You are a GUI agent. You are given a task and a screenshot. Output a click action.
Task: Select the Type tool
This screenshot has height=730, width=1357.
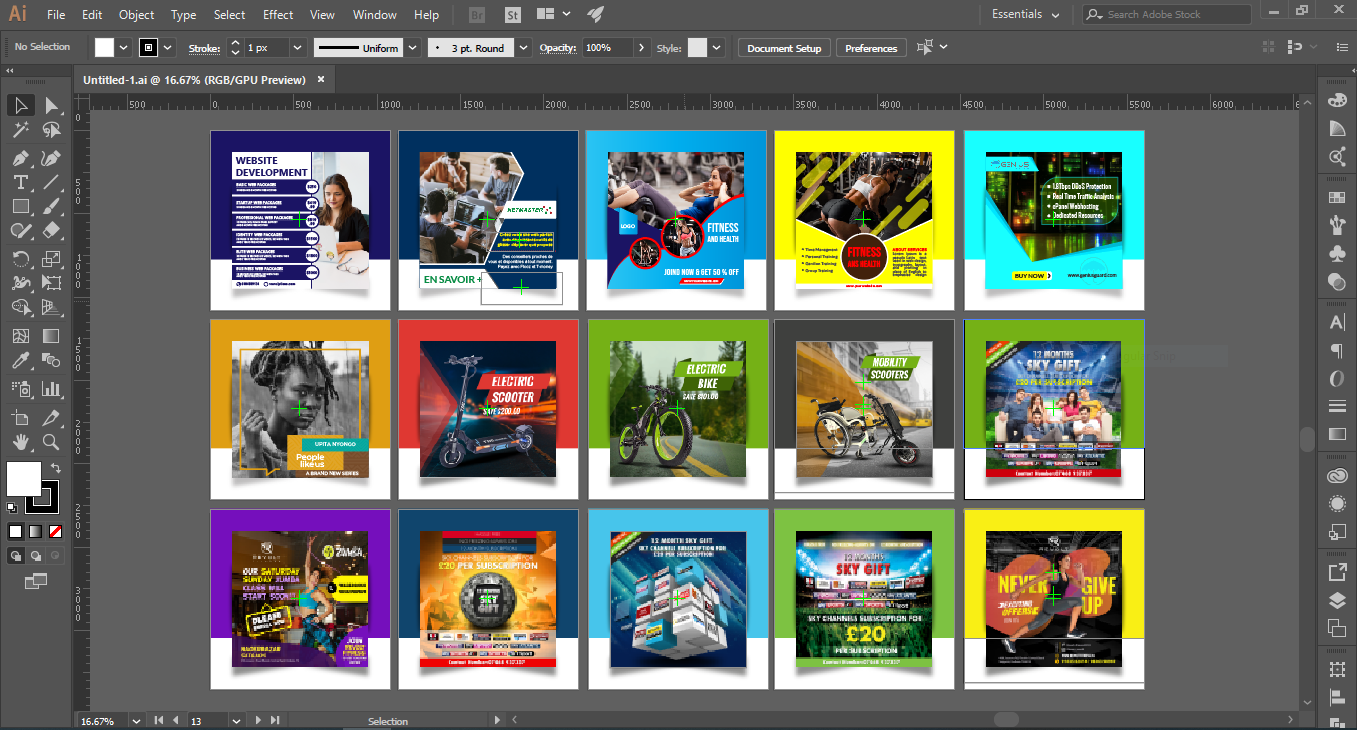[x=21, y=183]
